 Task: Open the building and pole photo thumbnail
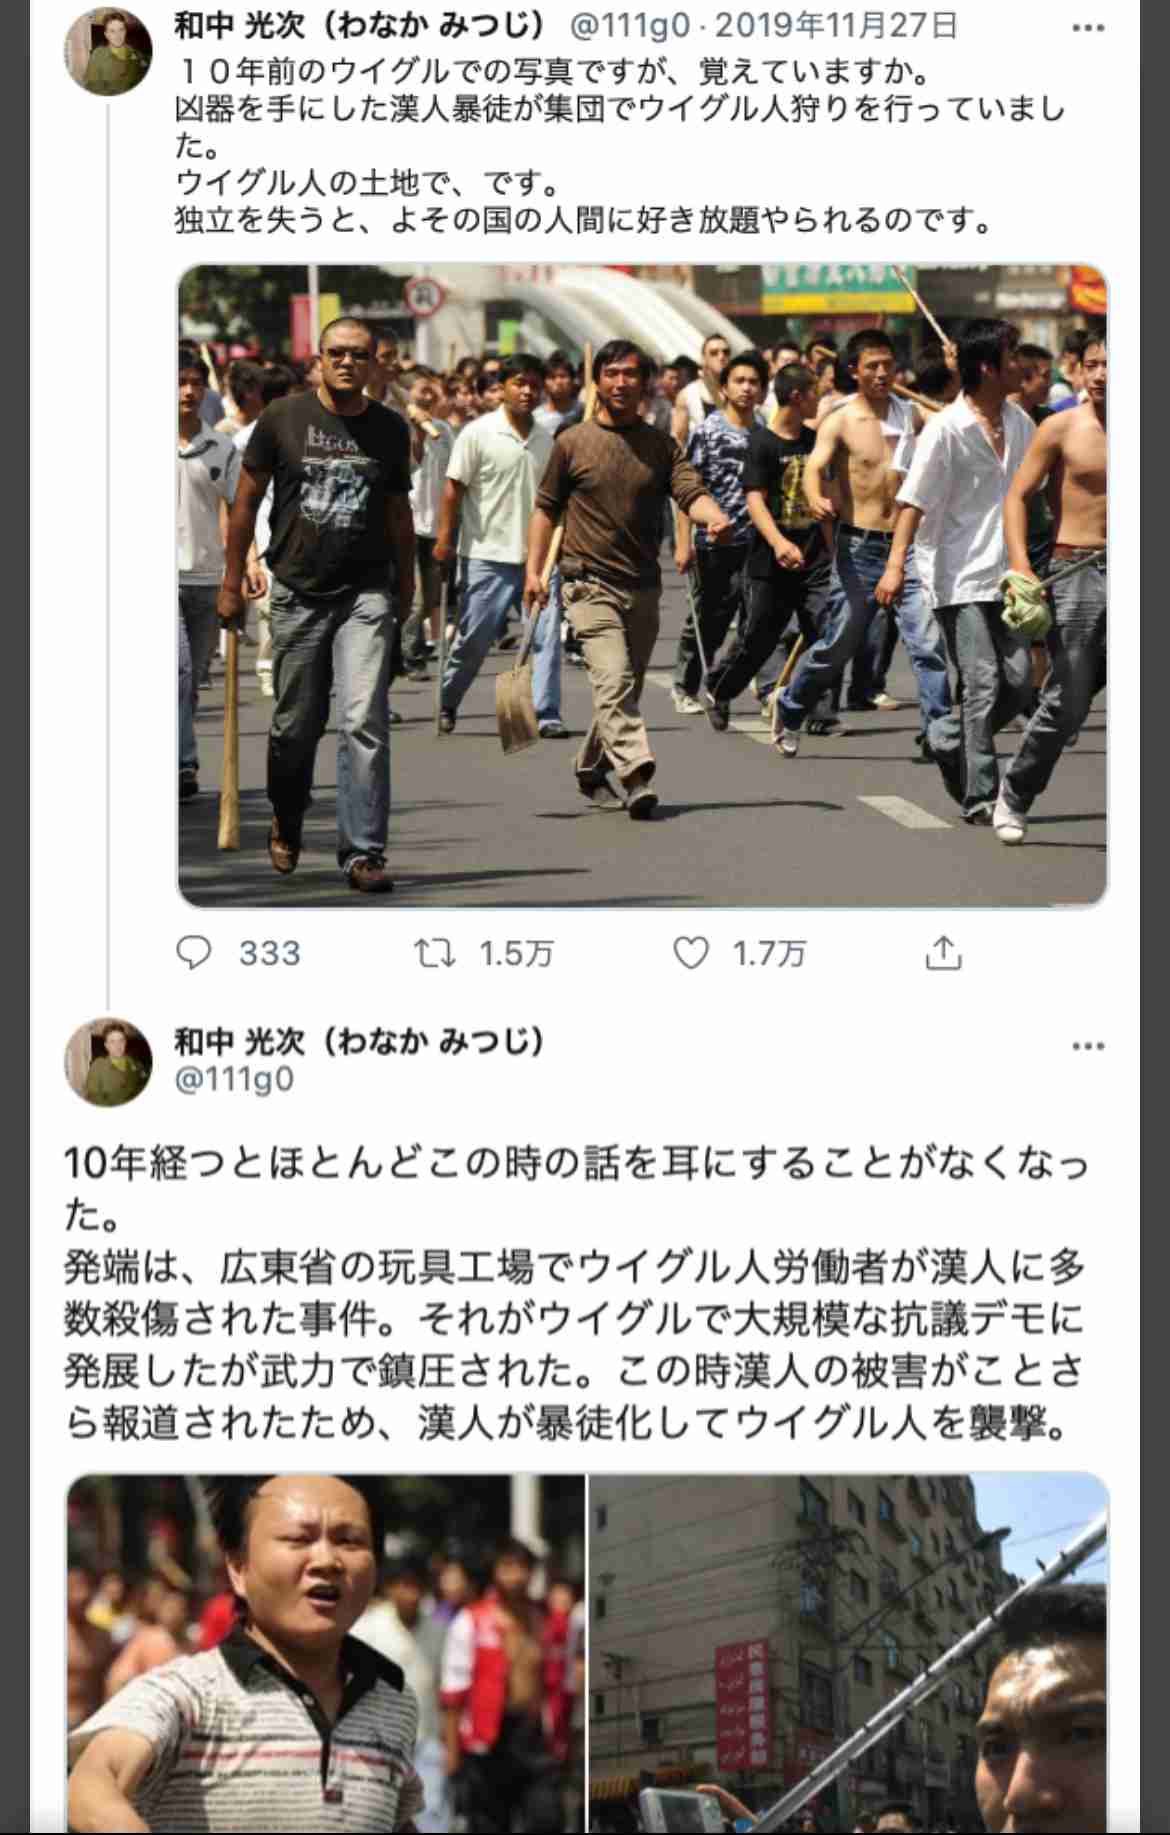tap(849, 1653)
